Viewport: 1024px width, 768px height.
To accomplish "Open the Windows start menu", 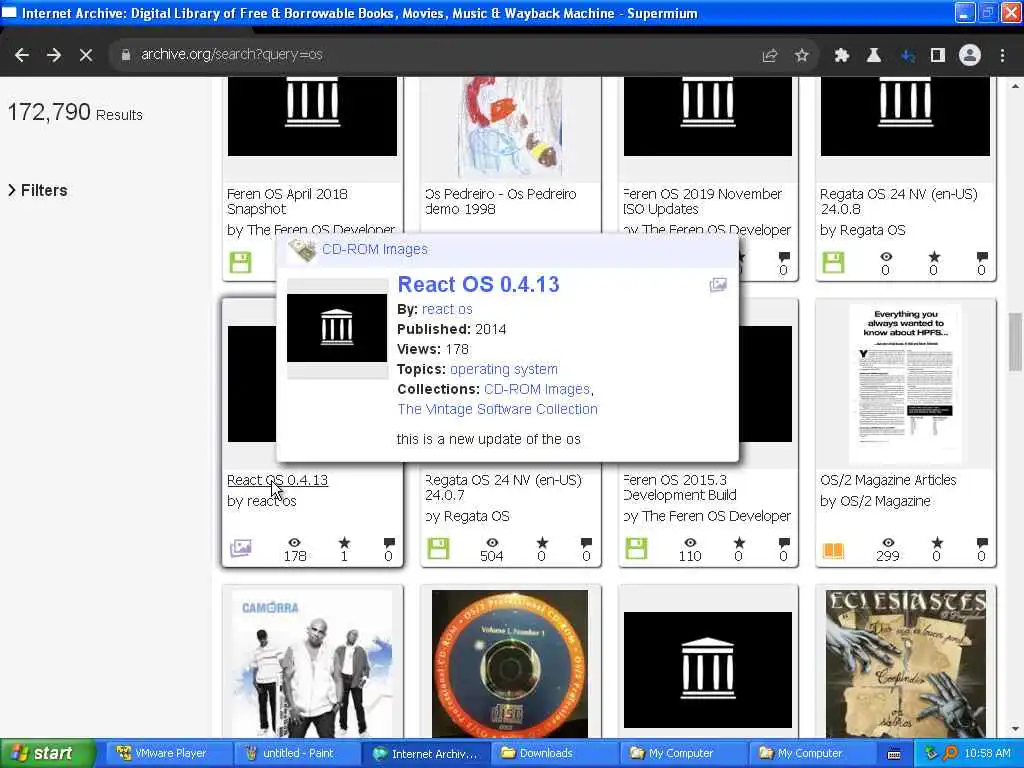I will coord(47,753).
